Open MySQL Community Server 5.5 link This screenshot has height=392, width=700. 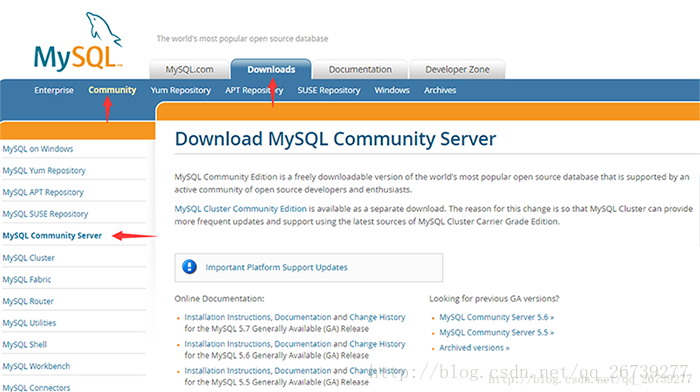(x=496, y=333)
